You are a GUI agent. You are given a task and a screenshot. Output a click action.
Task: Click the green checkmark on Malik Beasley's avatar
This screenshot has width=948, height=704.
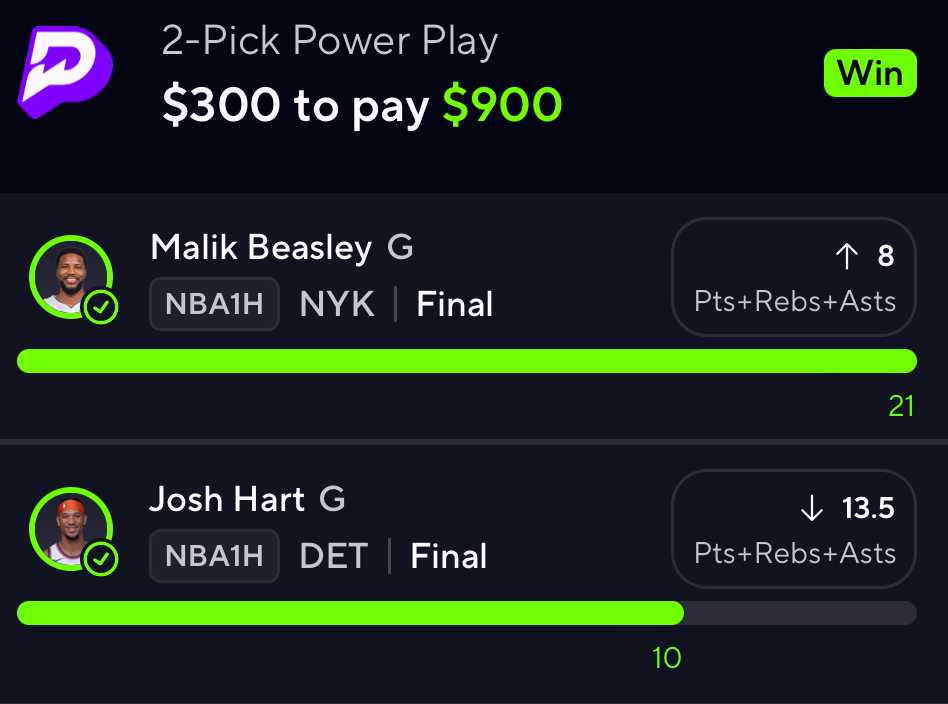[100, 308]
